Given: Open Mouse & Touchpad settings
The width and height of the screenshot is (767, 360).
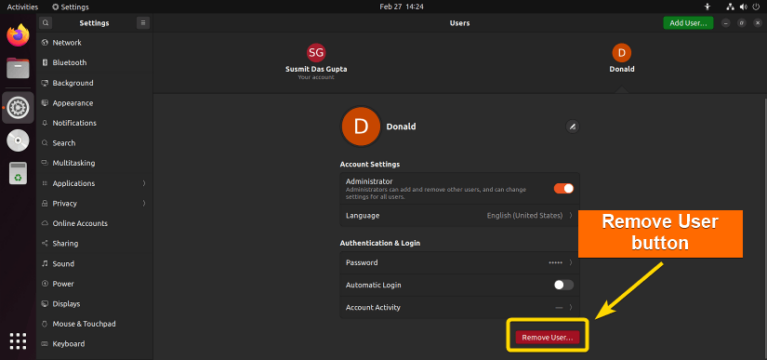Looking at the screenshot, I should tap(94, 324).
